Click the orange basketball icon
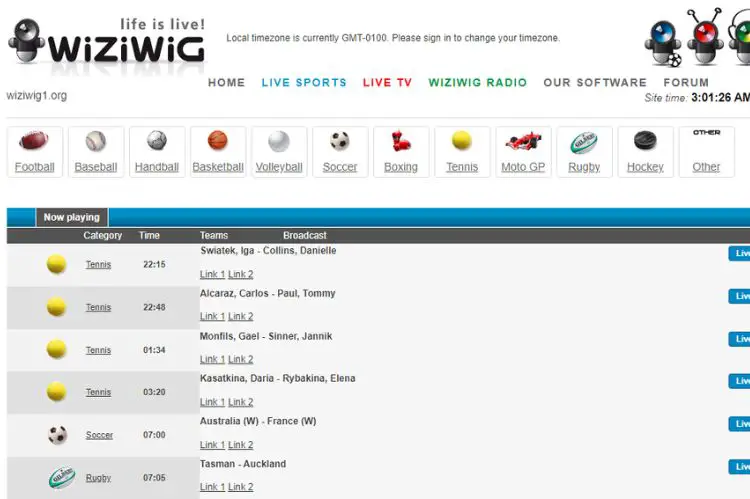 click(218, 141)
